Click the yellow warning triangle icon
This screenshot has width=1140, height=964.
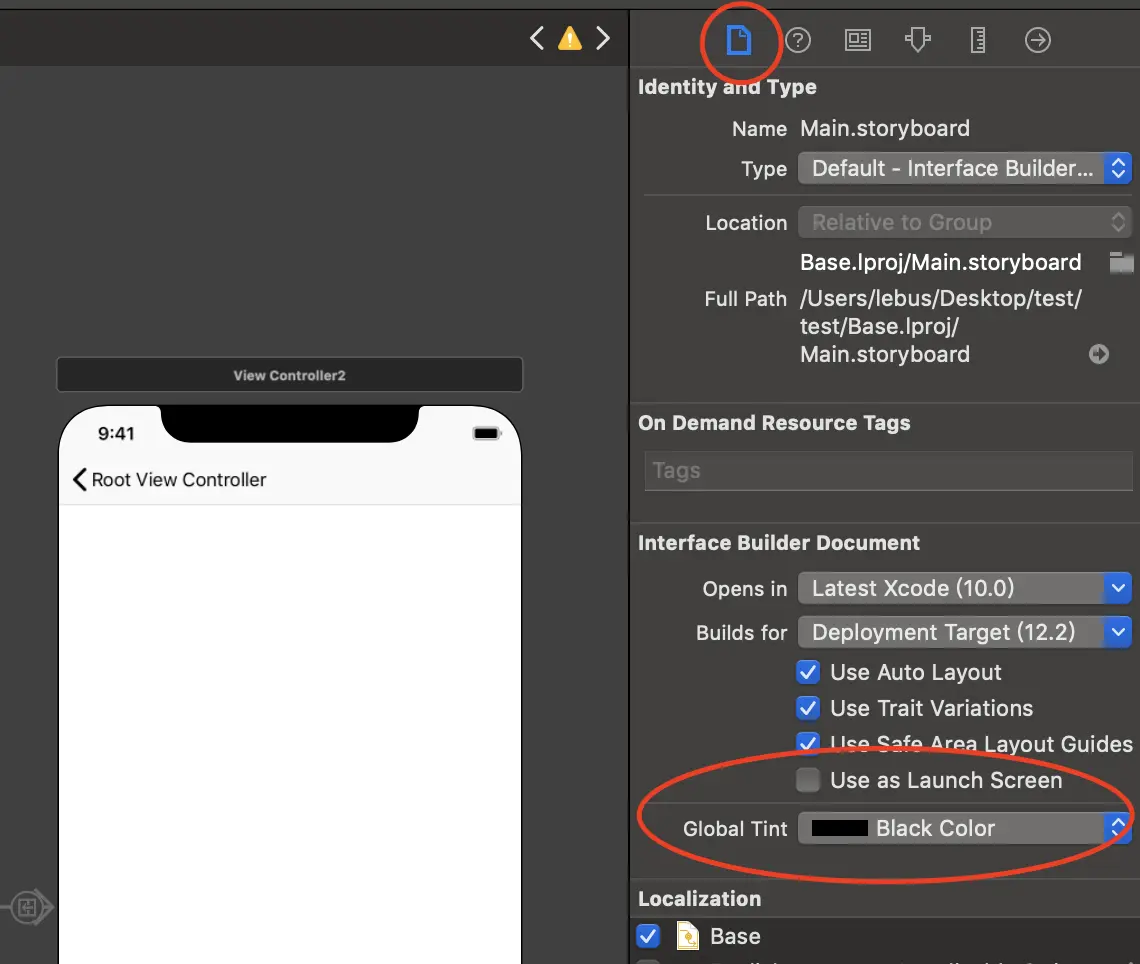point(570,39)
